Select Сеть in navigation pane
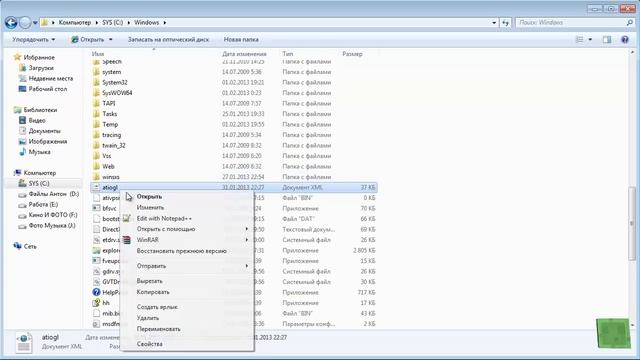Image resolution: width=640 pixels, height=360 pixels. [25, 247]
